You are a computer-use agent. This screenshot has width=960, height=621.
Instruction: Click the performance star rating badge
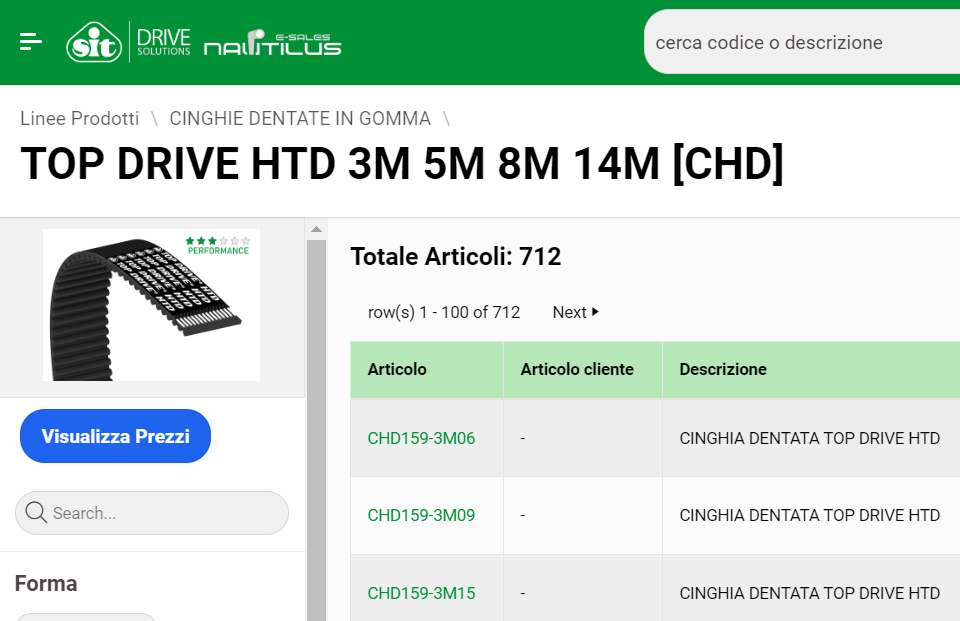click(217, 245)
